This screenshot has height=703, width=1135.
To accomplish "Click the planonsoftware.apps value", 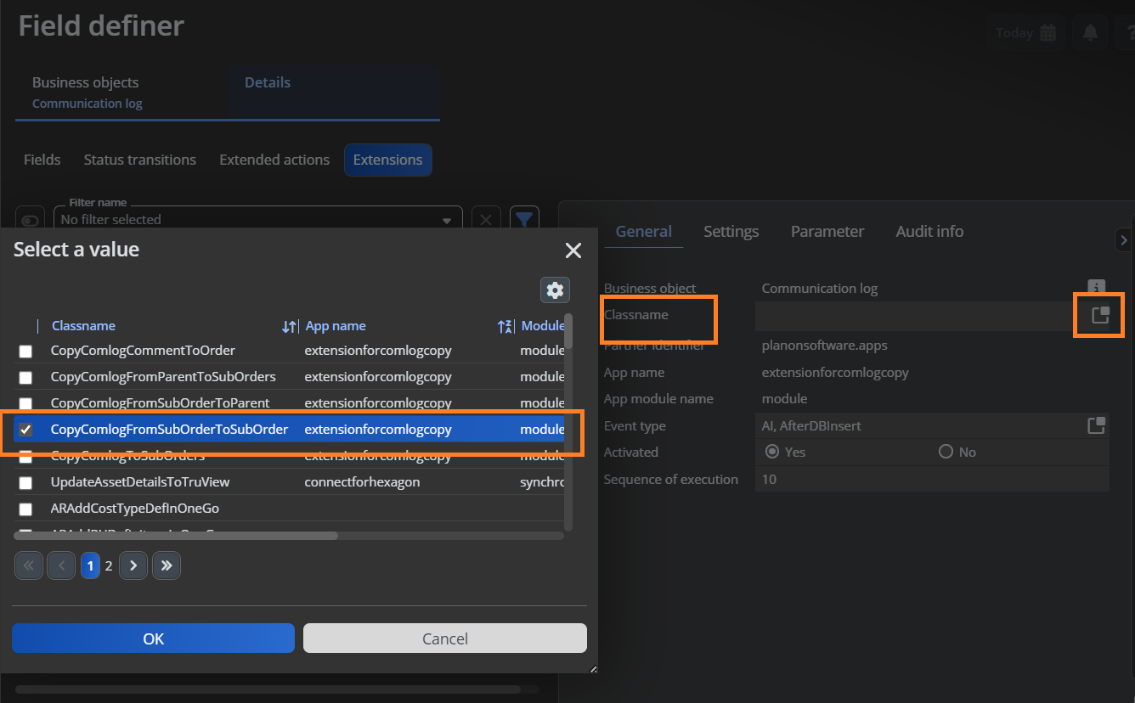I will (824, 345).
